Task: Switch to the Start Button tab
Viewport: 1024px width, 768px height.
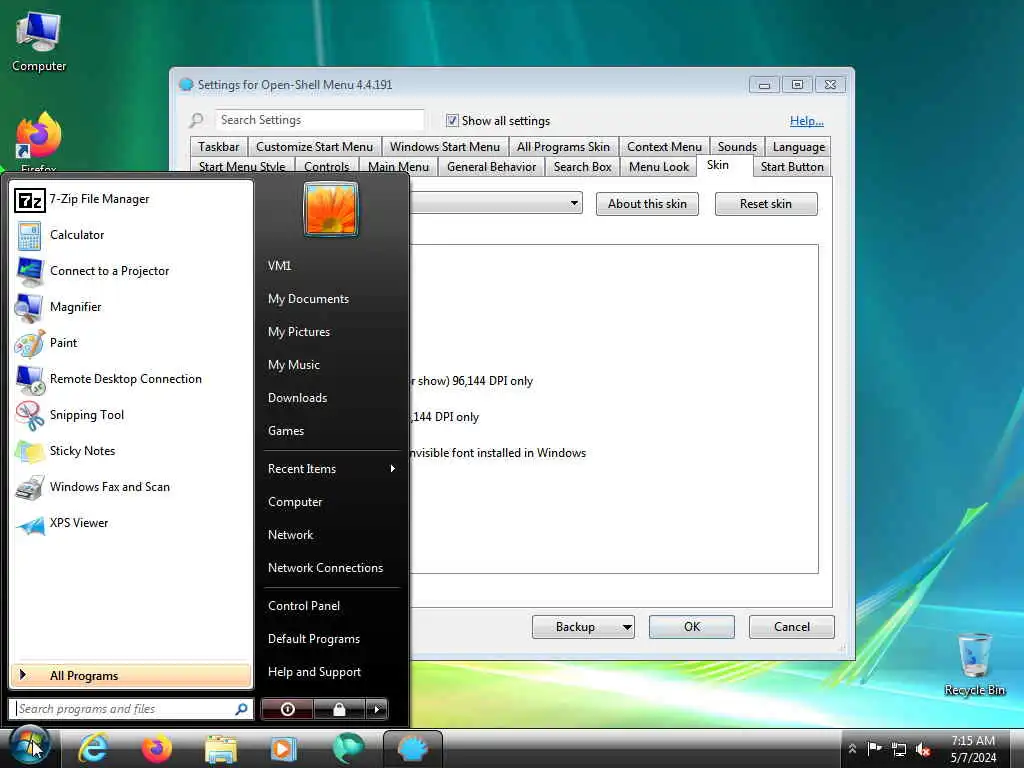Action: point(792,167)
